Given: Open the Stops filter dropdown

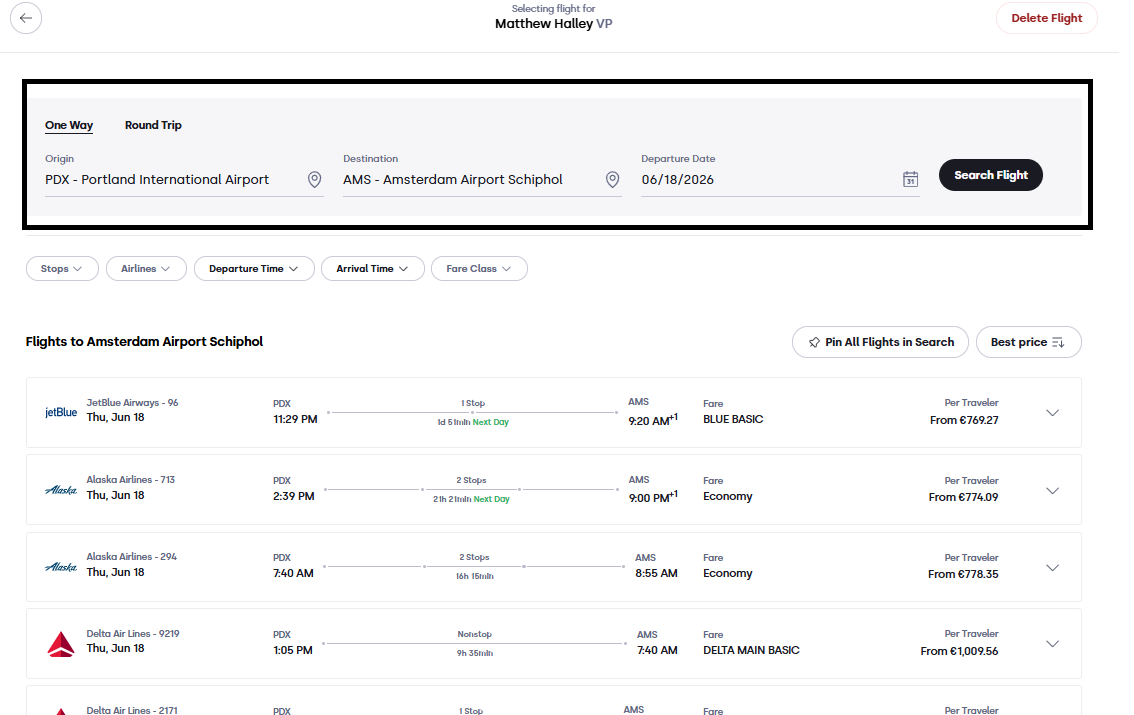Looking at the screenshot, I should tap(62, 269).
